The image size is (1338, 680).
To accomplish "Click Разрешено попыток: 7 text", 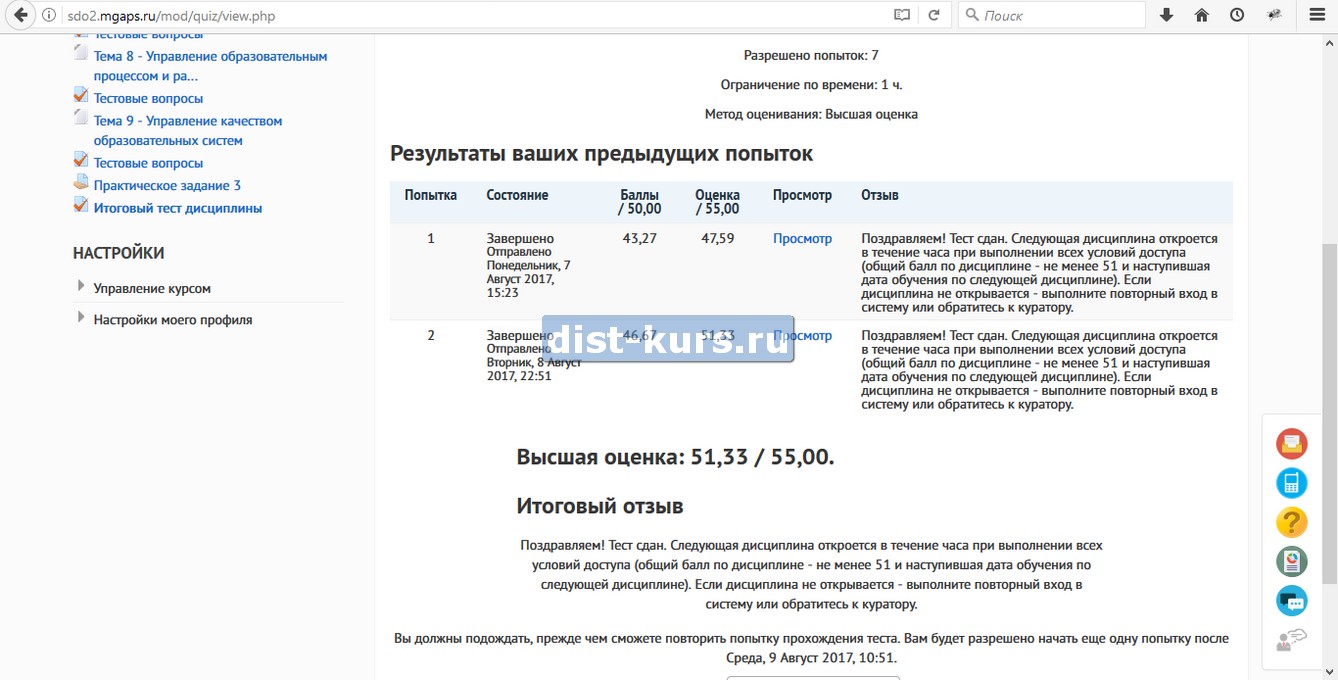I will click(811, 56).
